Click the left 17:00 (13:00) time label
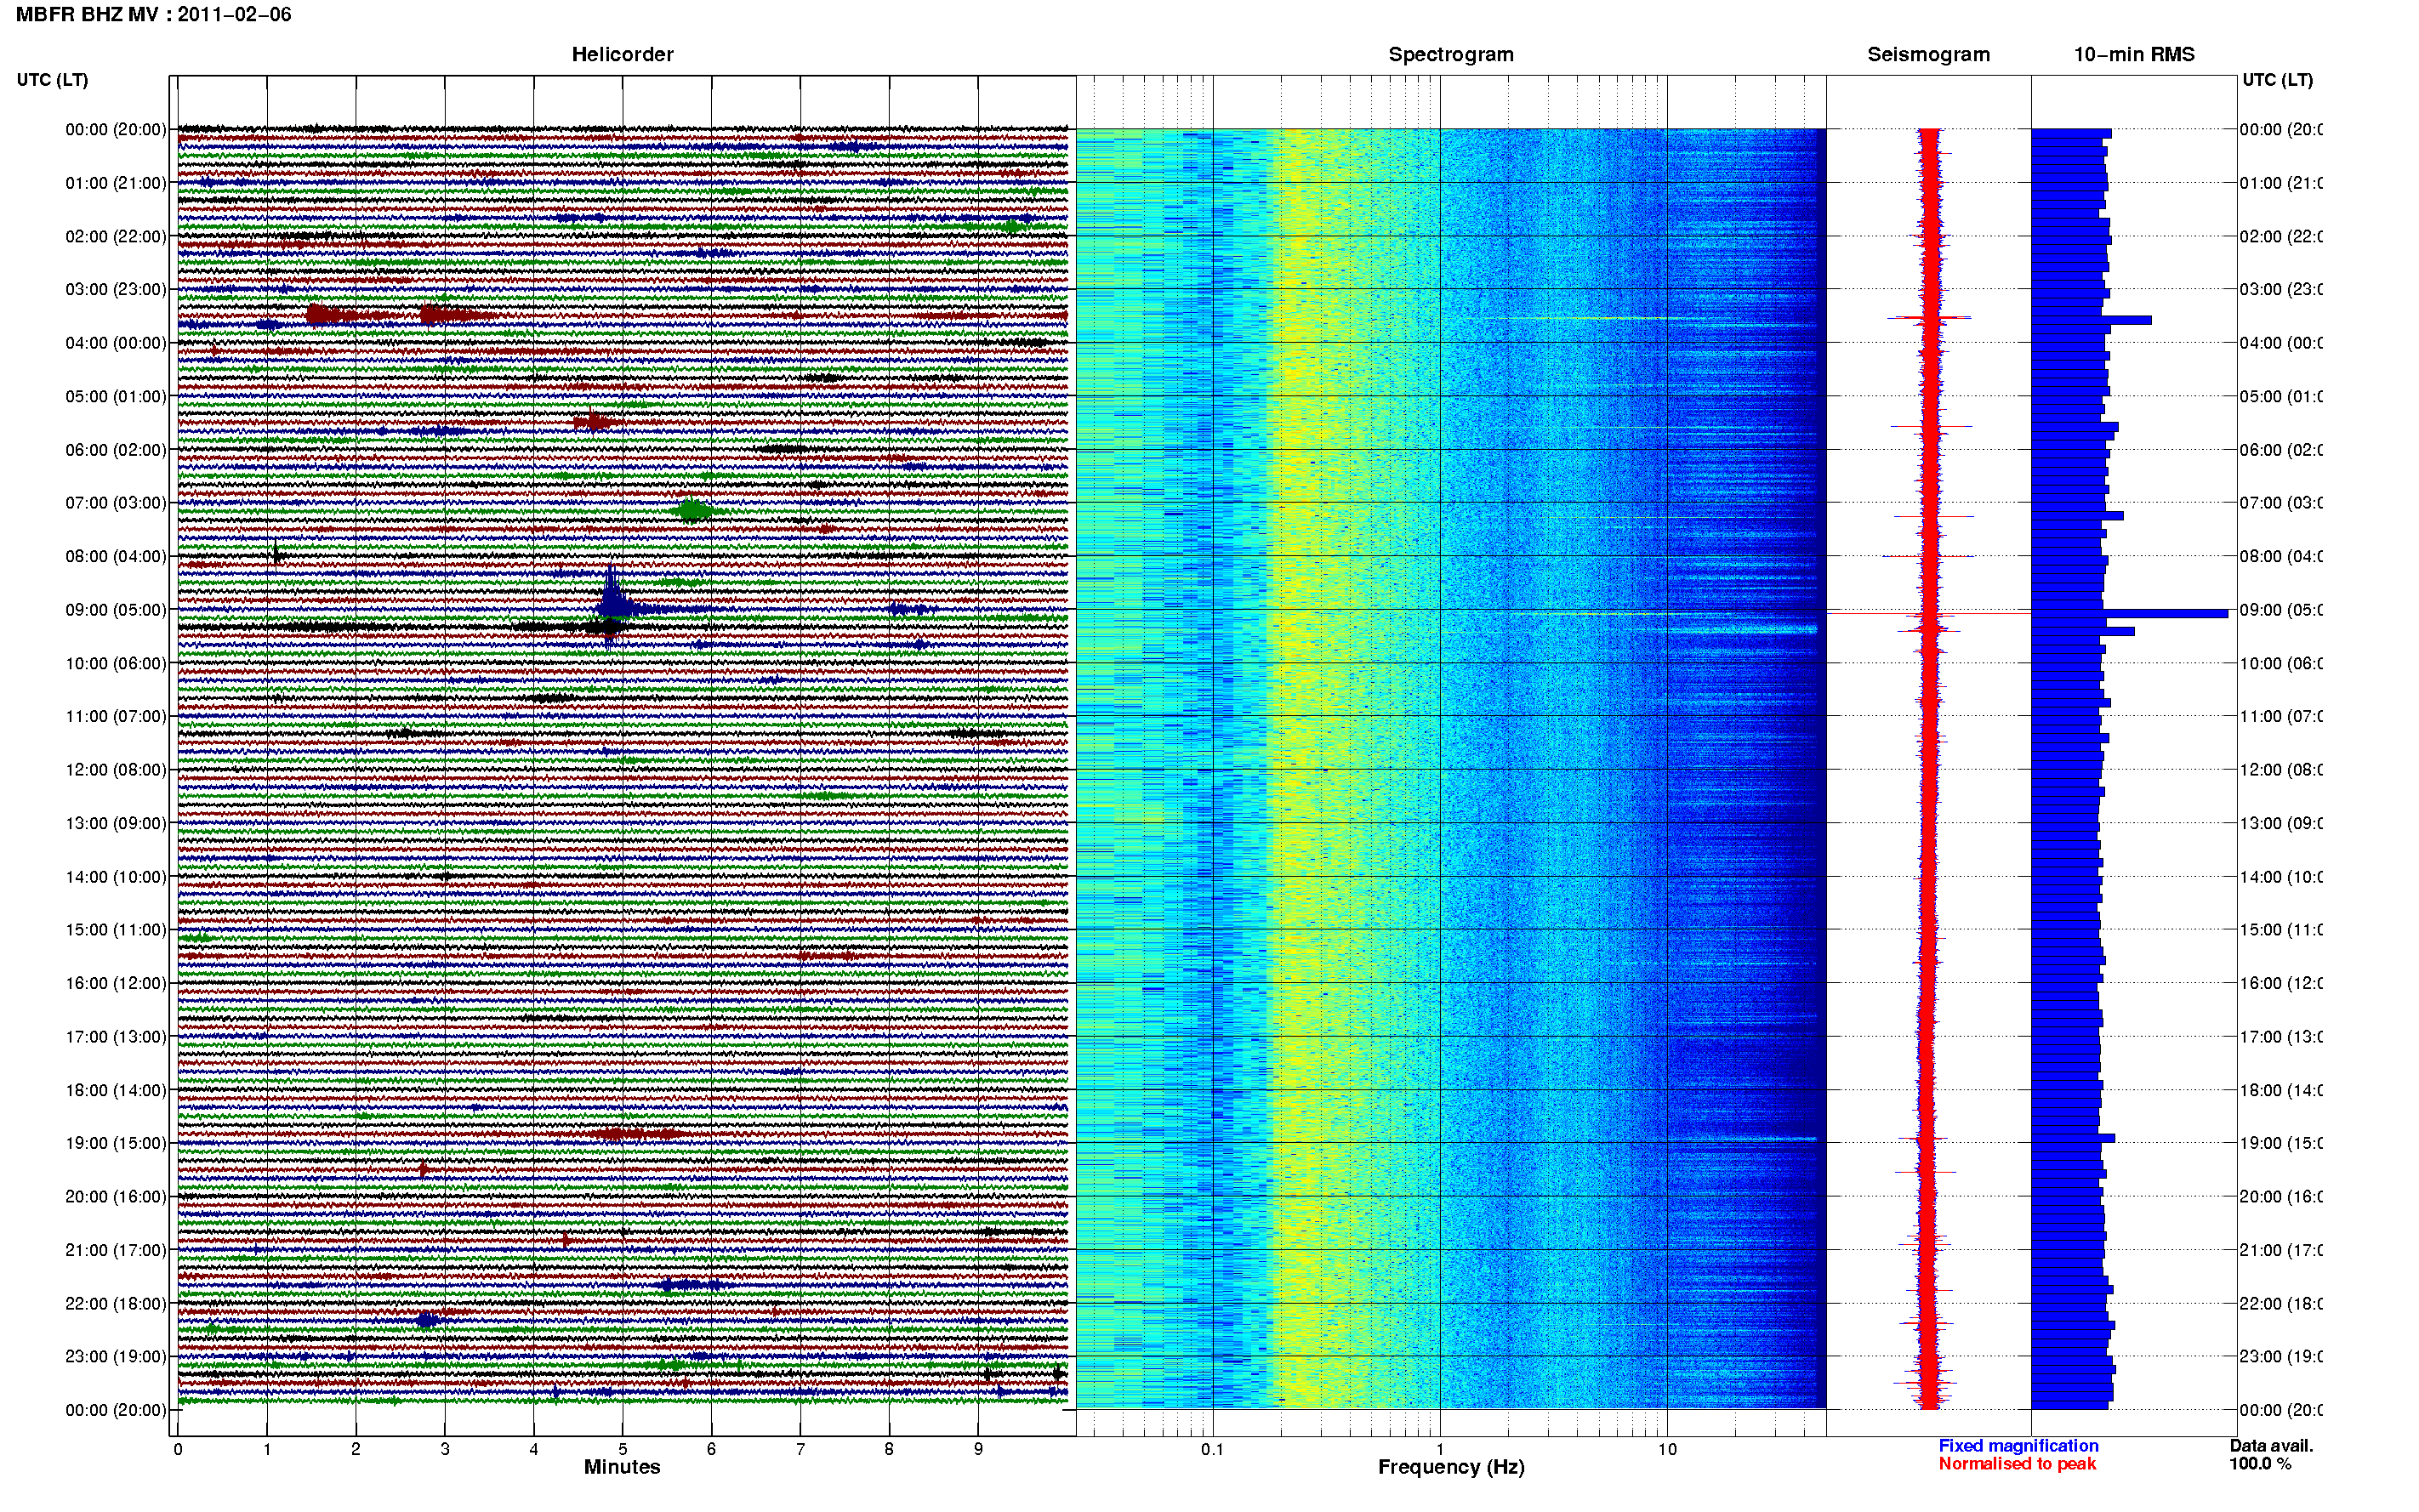 tap(116, 1037)
